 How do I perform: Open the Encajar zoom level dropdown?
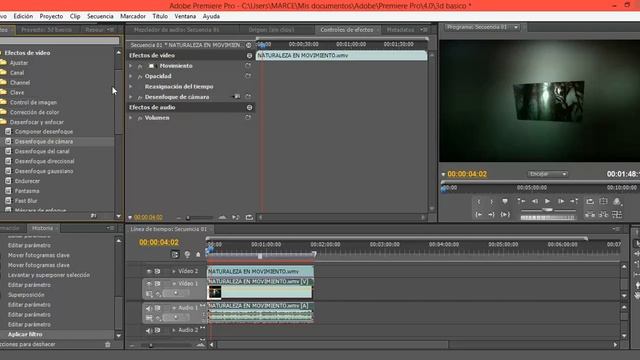(x=548, y=174)
